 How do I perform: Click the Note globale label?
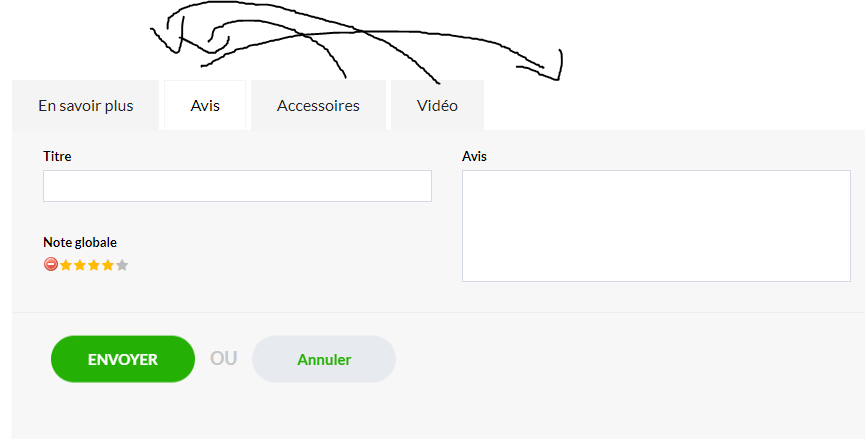click(x=80, y=242)
